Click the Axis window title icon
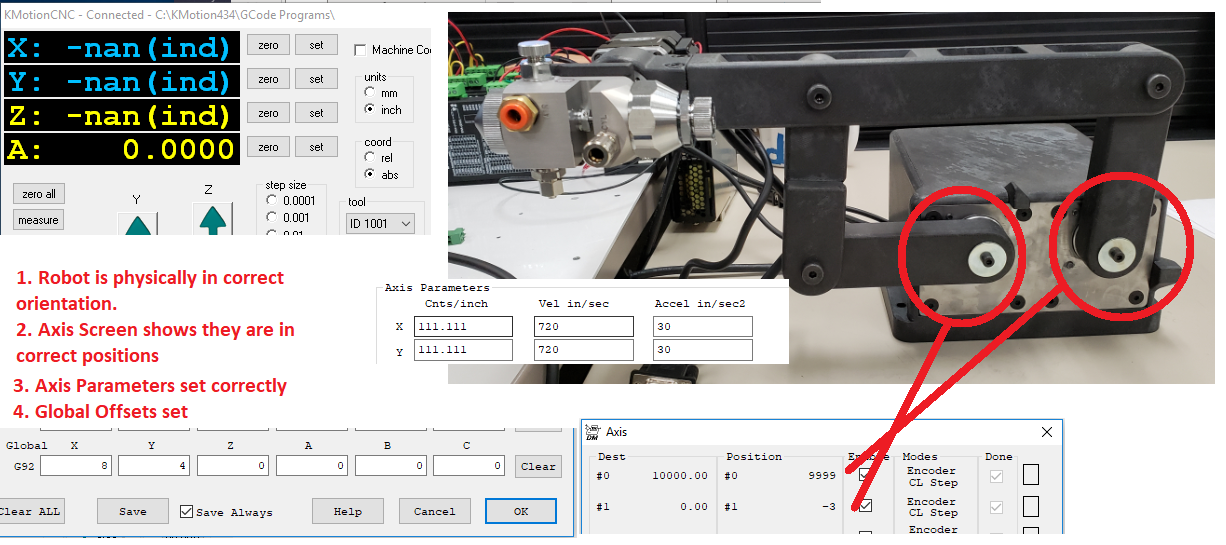This screenshot has height=545, width=1226. click(x=592, y=431)
